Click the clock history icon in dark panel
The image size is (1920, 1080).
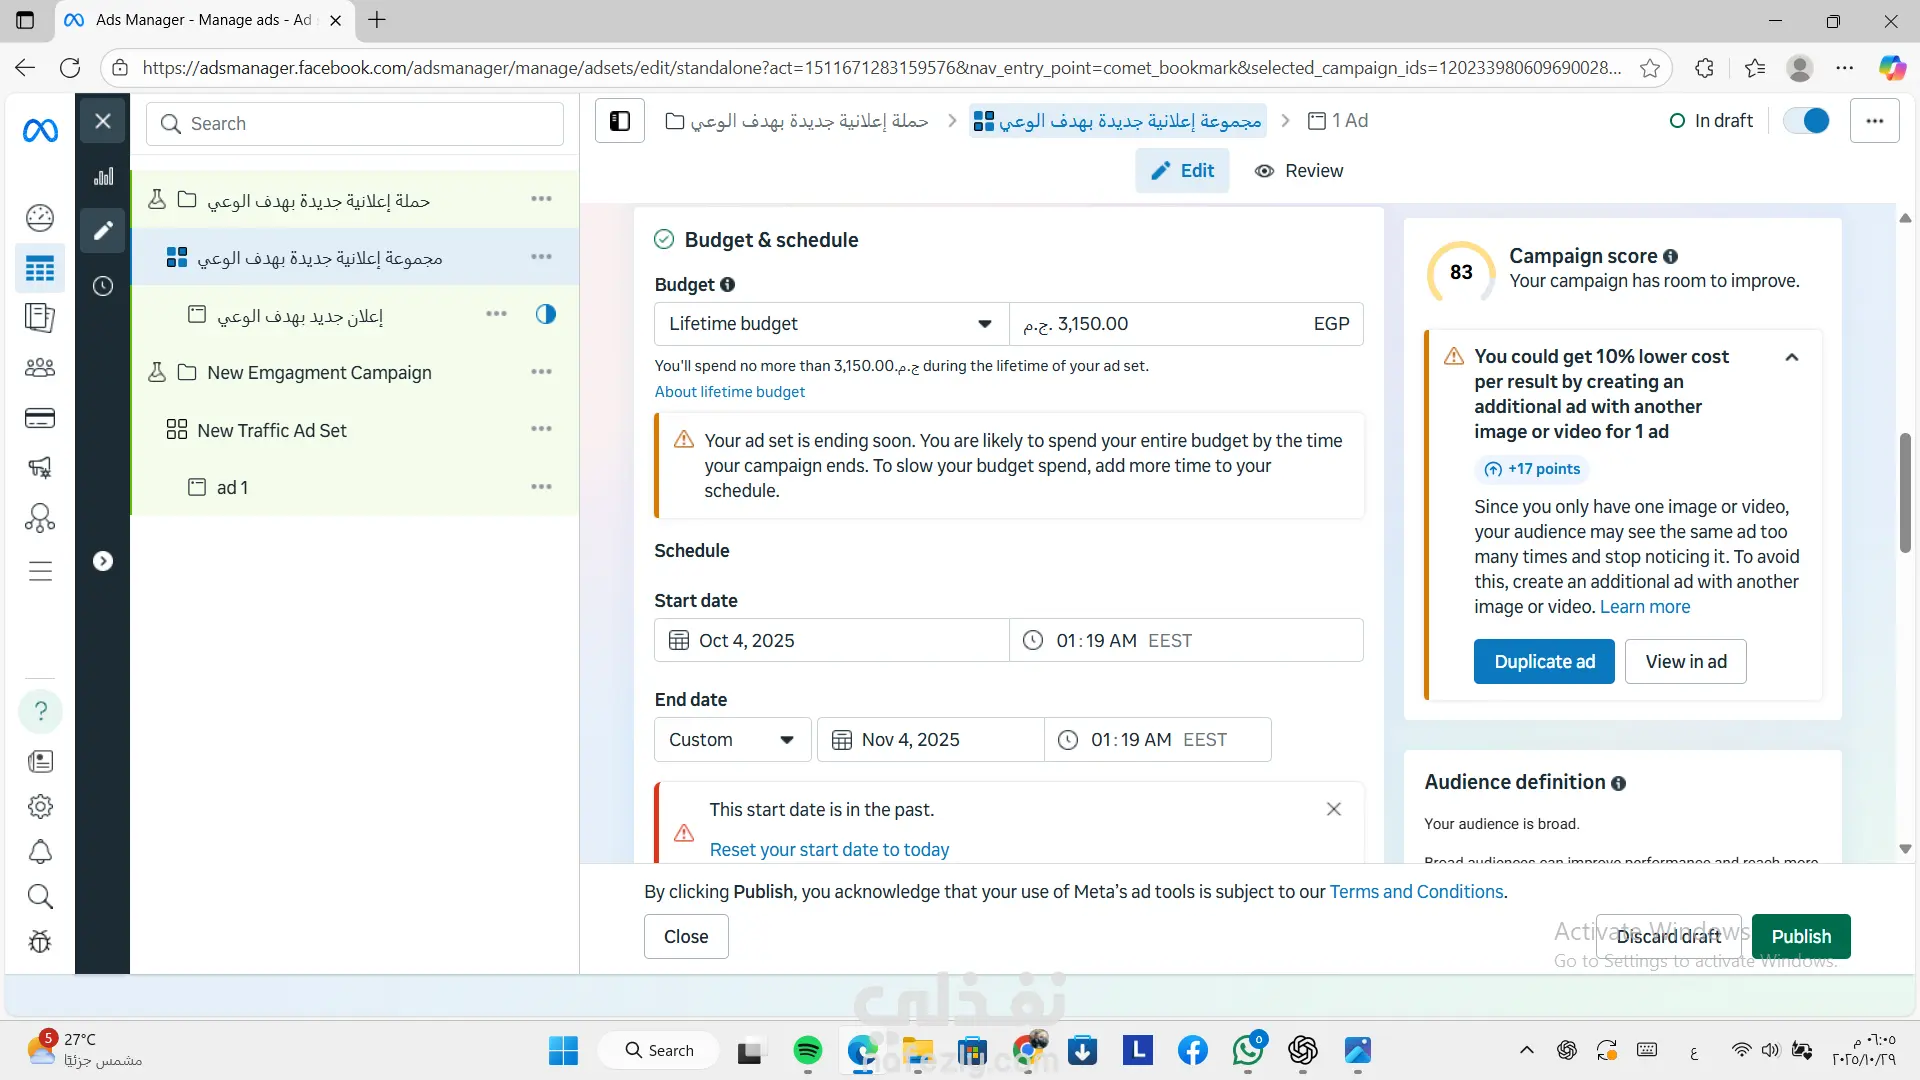coord(103,286)
